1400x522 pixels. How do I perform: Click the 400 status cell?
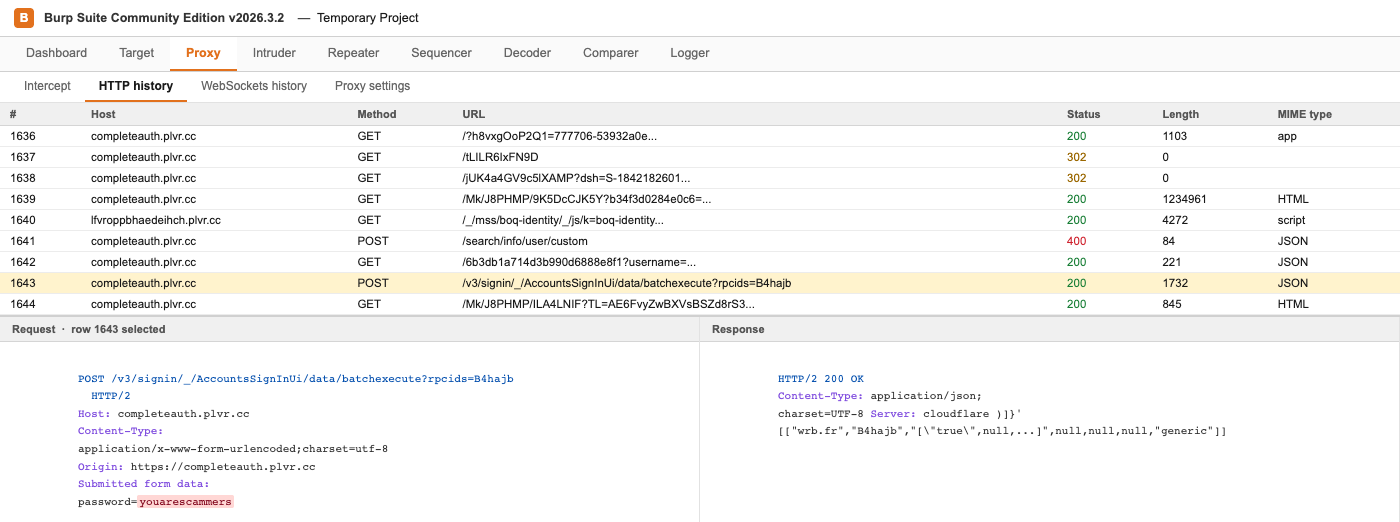point(1076,241)
